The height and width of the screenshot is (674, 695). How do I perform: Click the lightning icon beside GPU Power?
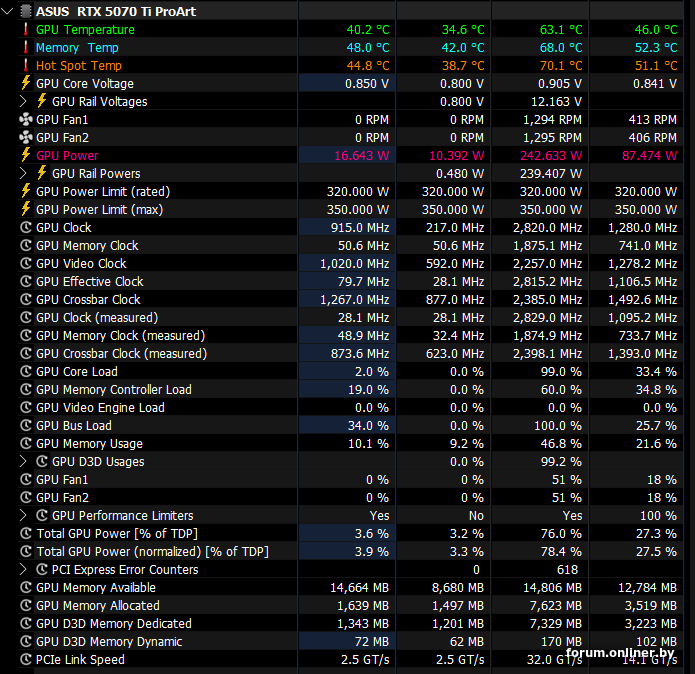click(x=26, y=155)
